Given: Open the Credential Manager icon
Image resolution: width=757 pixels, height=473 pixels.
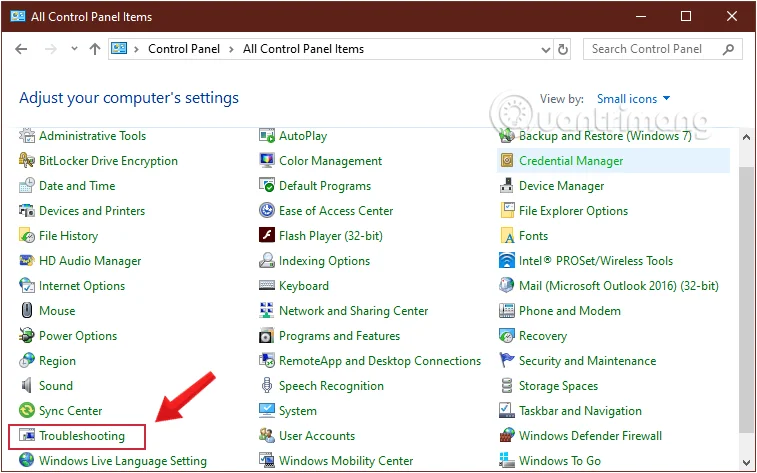Looking at the screenshot, I should (506, 161).
